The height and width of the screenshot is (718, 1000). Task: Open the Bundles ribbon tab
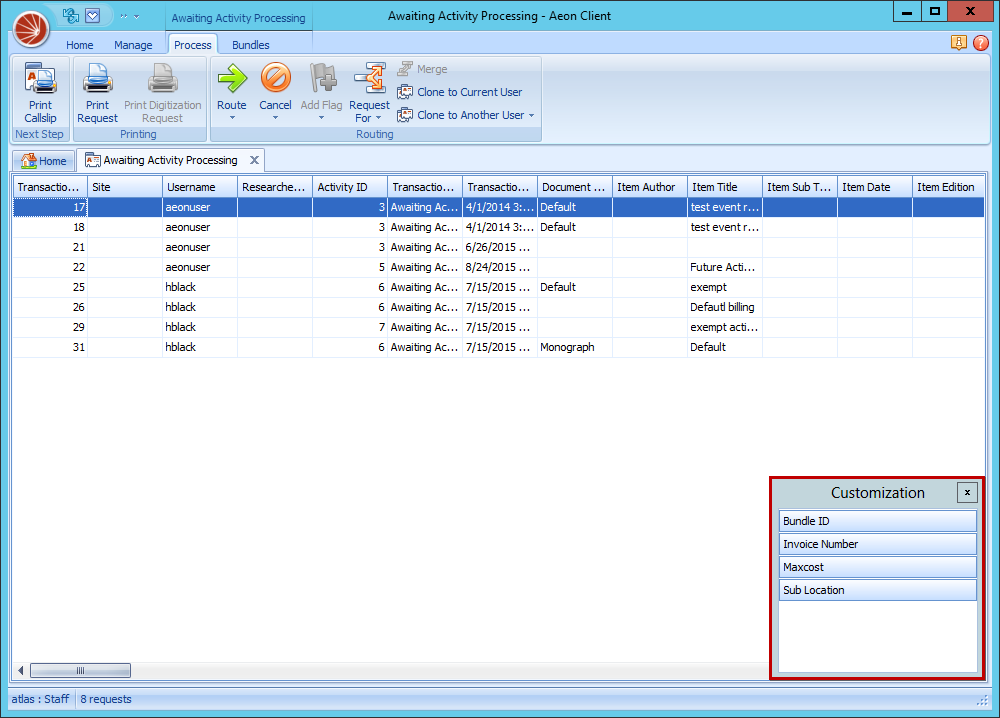(250, 45)
